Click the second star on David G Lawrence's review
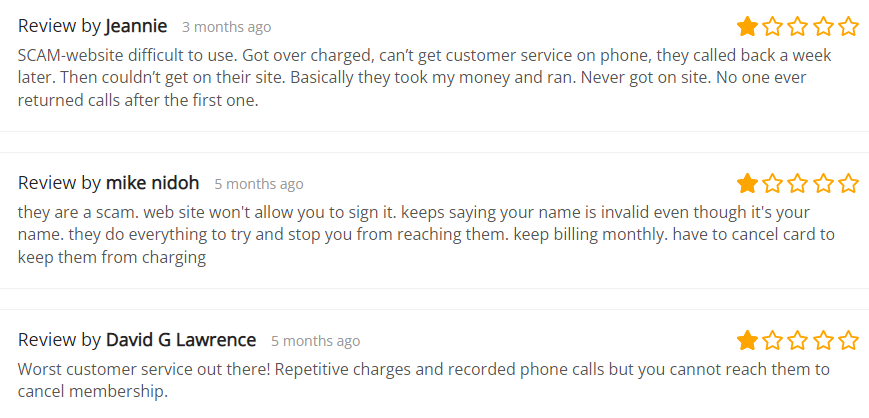Image resolution: width=869 pixels, height=418 pixels. click(x=772, y=340)
